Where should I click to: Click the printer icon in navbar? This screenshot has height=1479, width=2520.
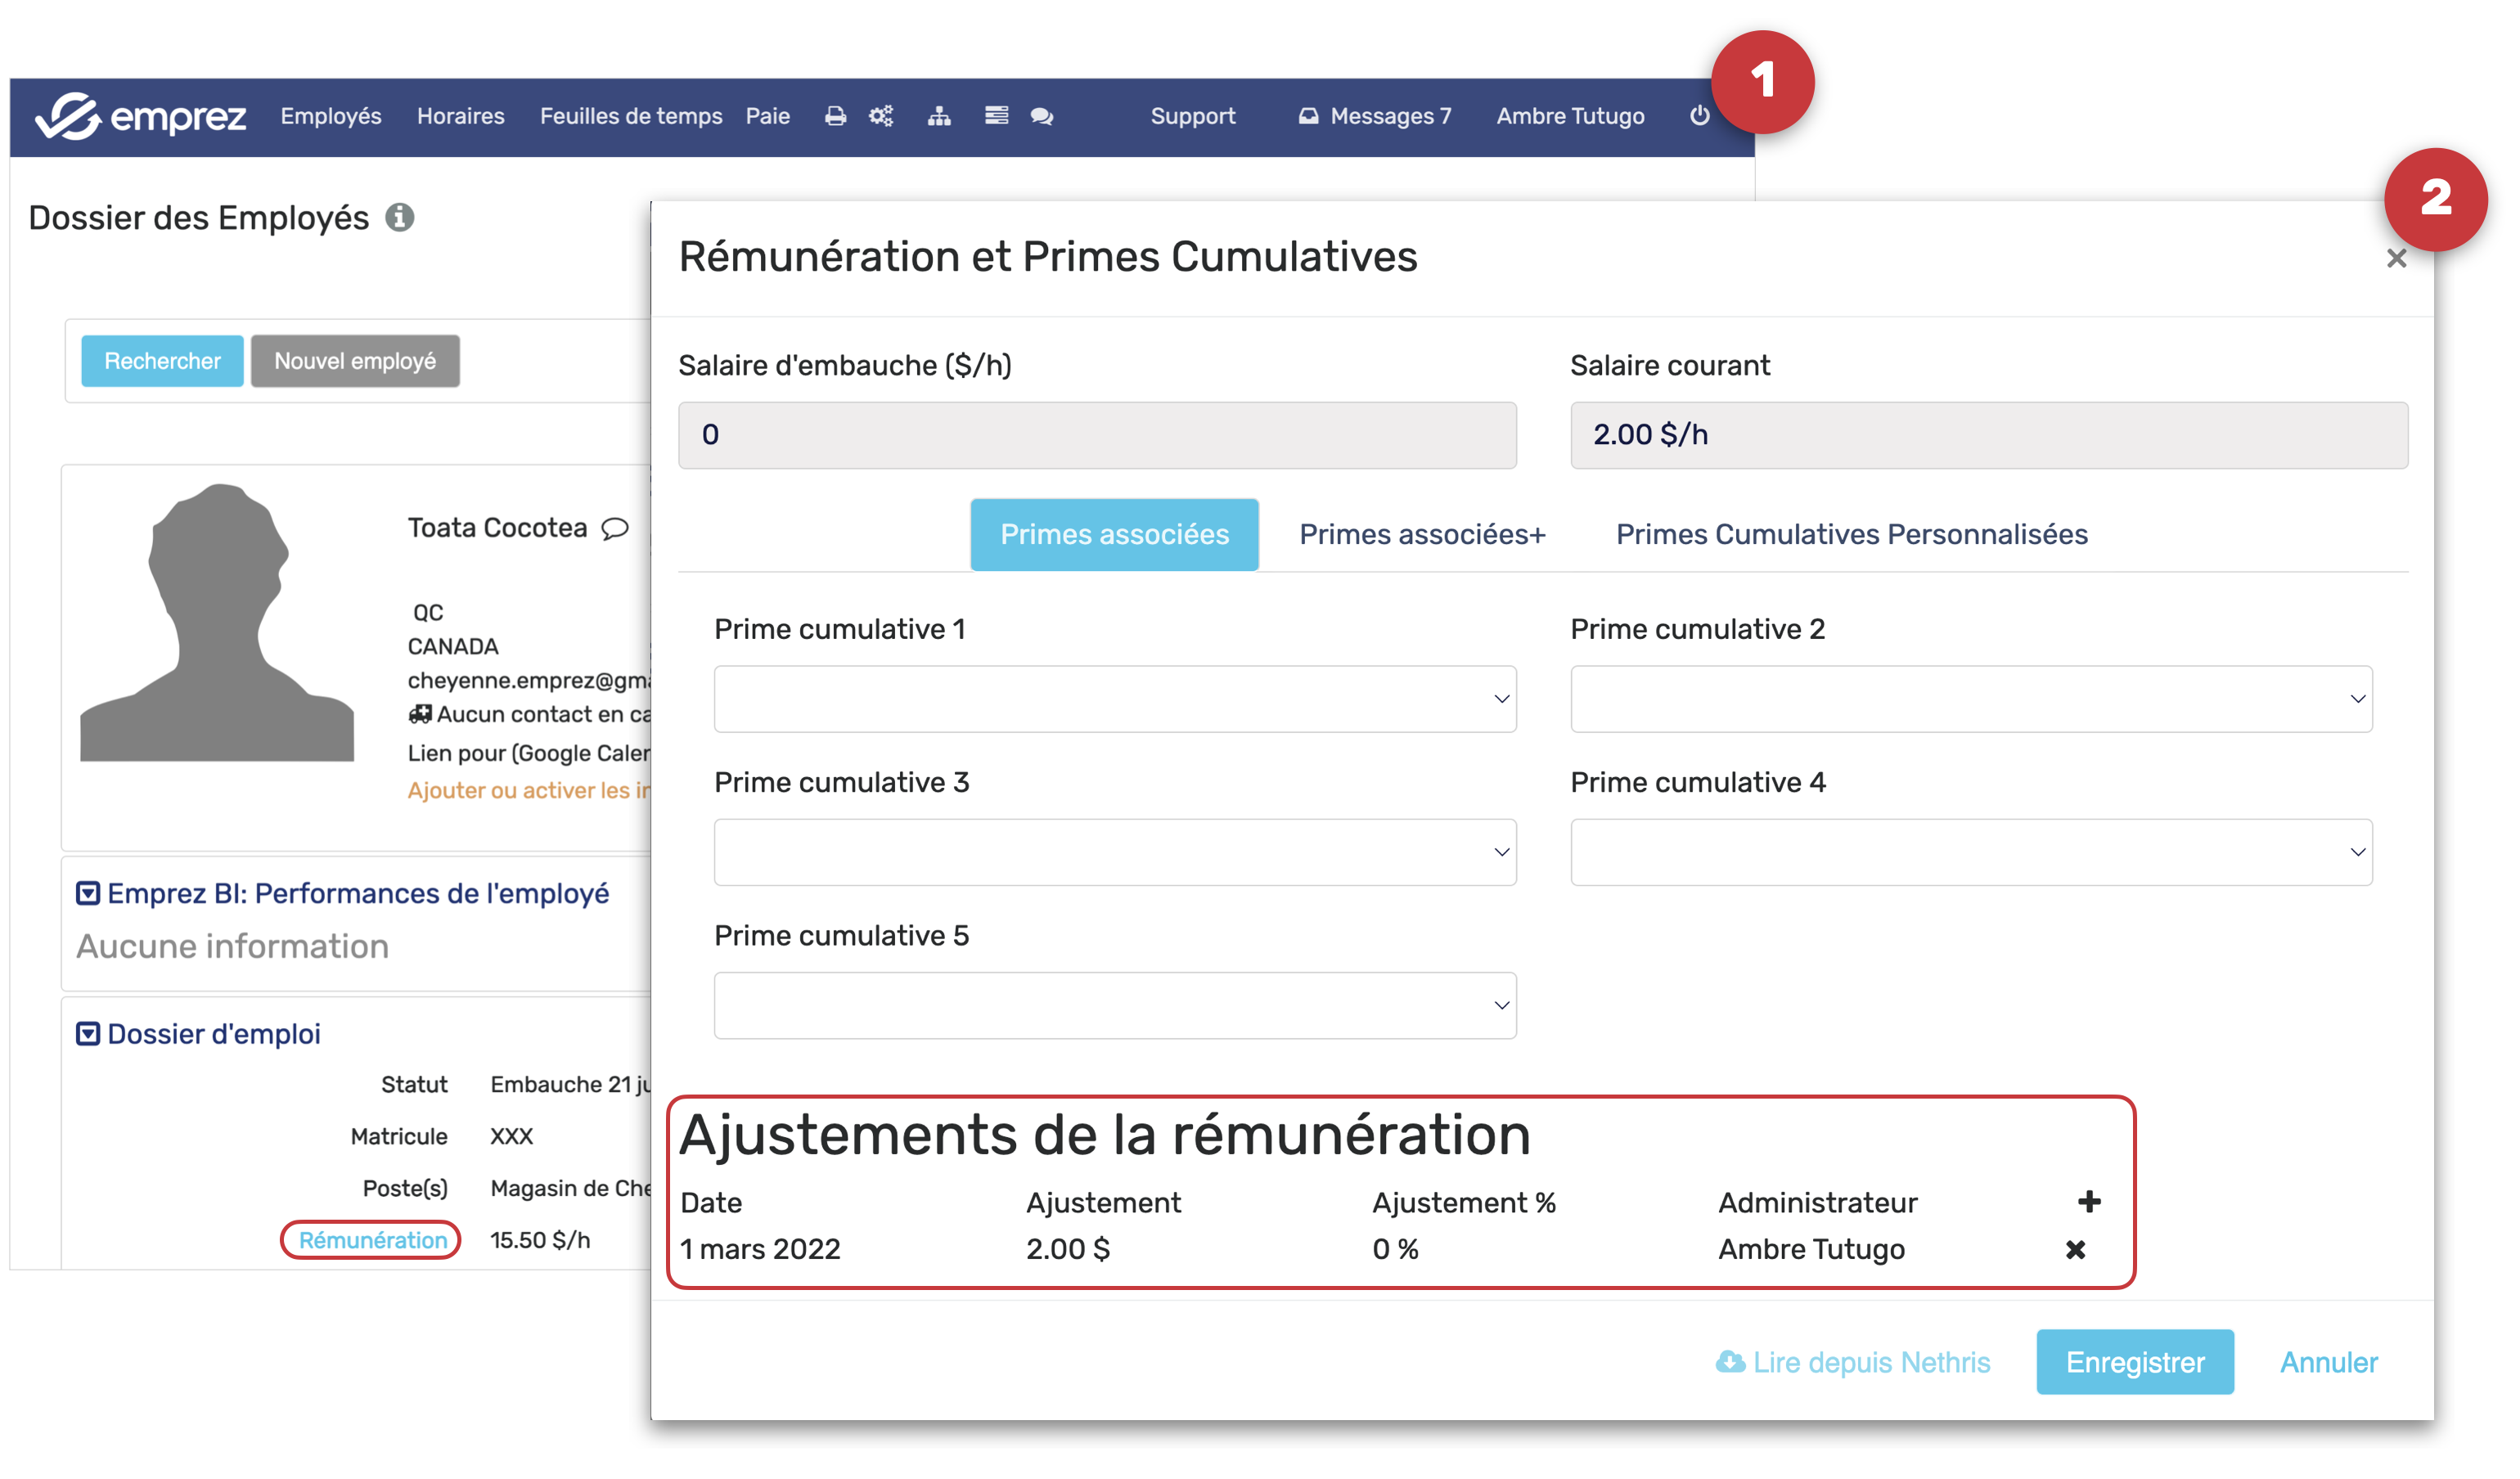click(835, 116)
